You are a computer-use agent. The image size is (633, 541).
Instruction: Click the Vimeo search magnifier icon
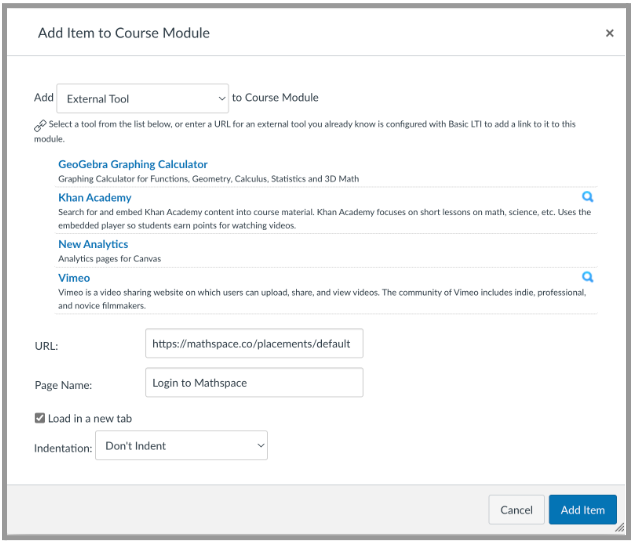(x=587, y=277)
